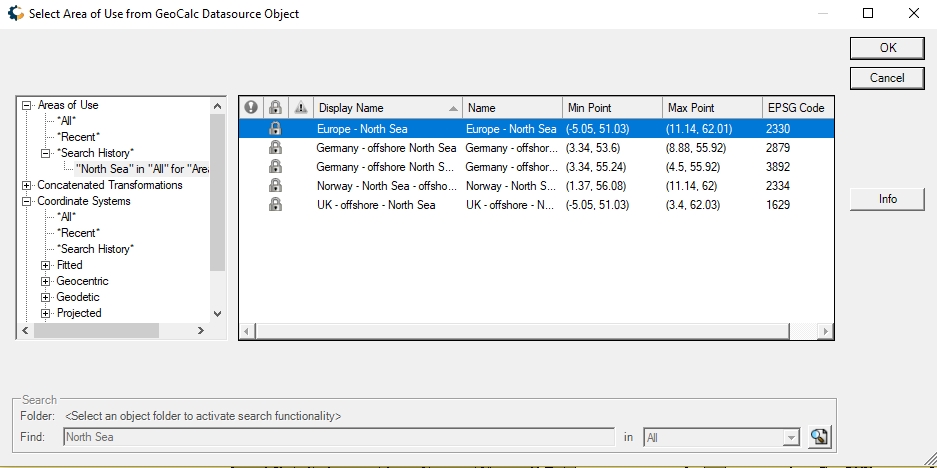Click lock icon in Norway - North Sea row
This screenshot has width=937, height=468.
(x=275, y=186)
